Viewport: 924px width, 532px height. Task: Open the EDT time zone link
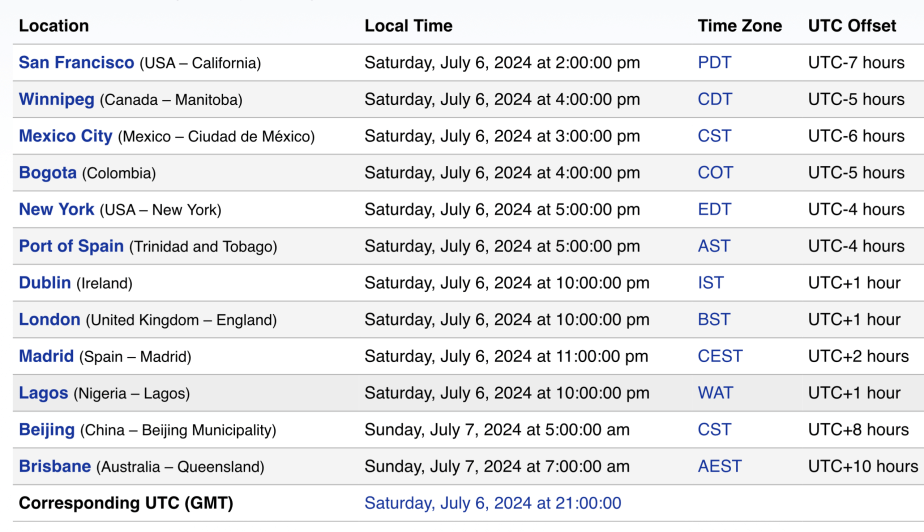(714, 209)
